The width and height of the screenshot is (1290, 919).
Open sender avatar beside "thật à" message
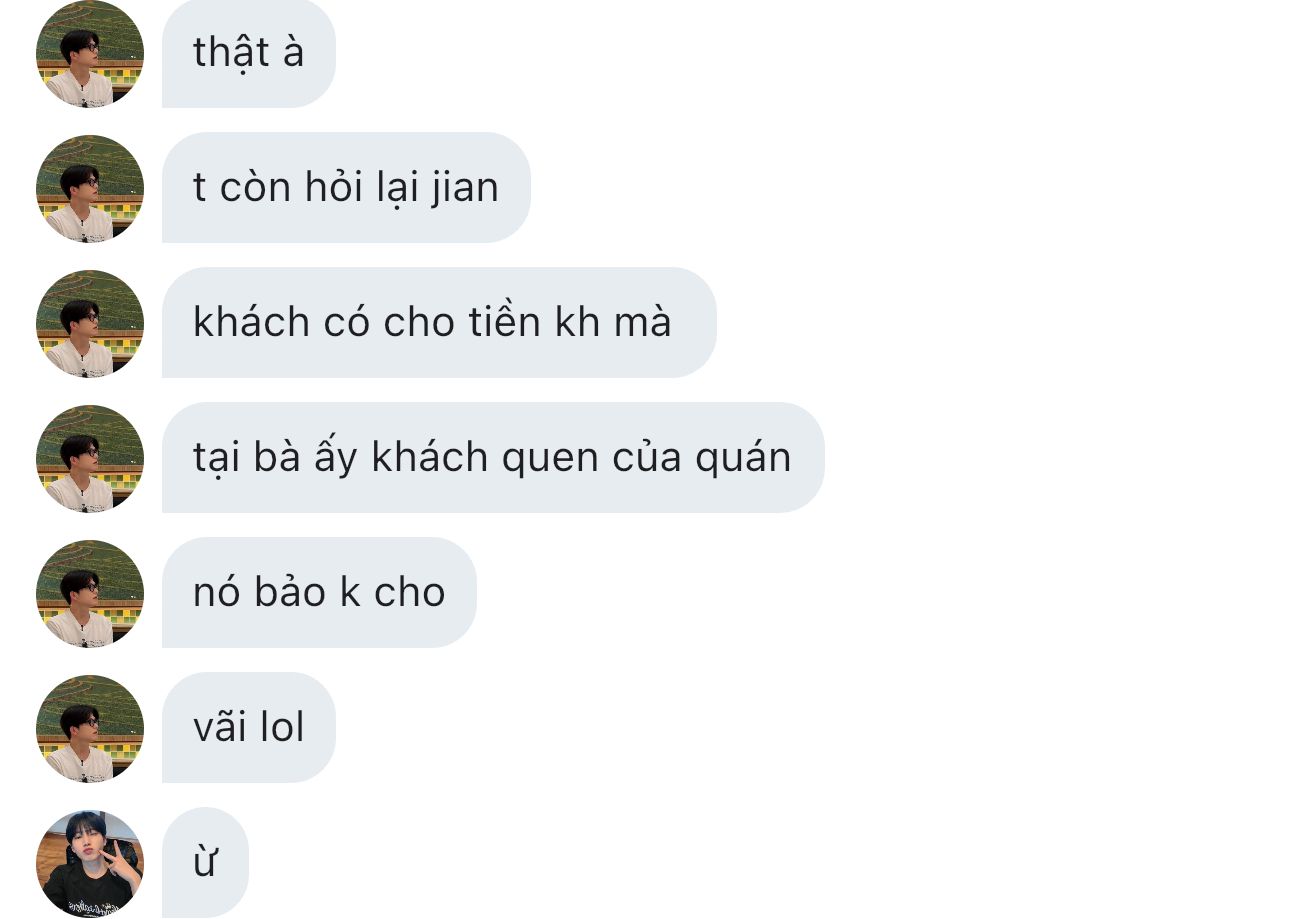pyautogui.click(x=90, y=54)
